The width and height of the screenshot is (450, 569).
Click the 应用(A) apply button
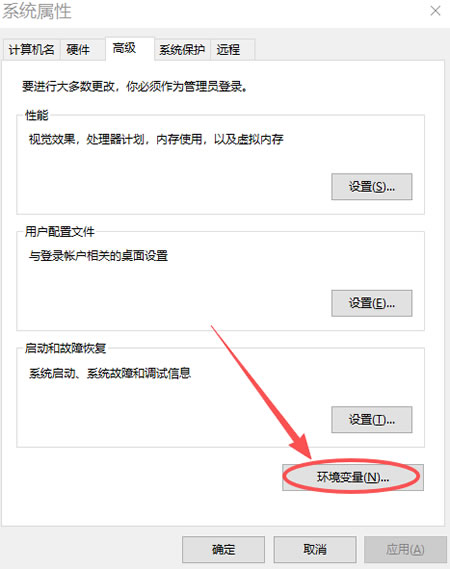coord(405,549)
